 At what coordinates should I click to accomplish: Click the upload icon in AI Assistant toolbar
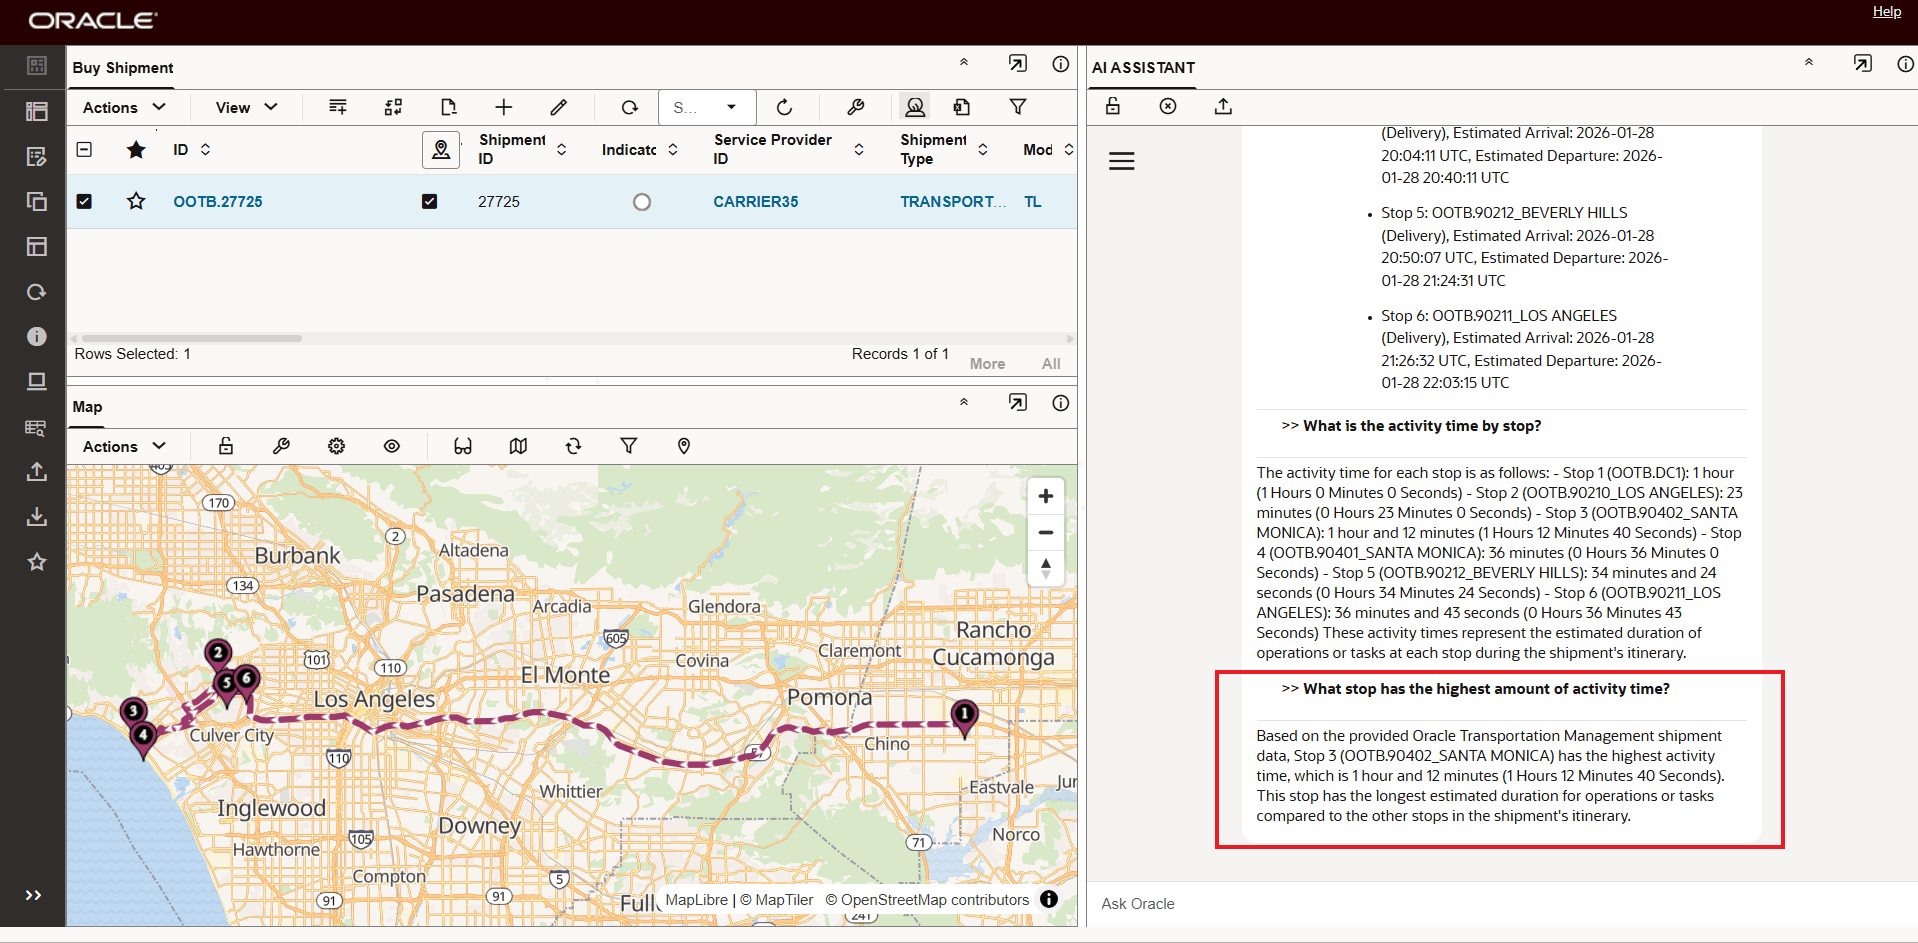tap(1223, 106)
